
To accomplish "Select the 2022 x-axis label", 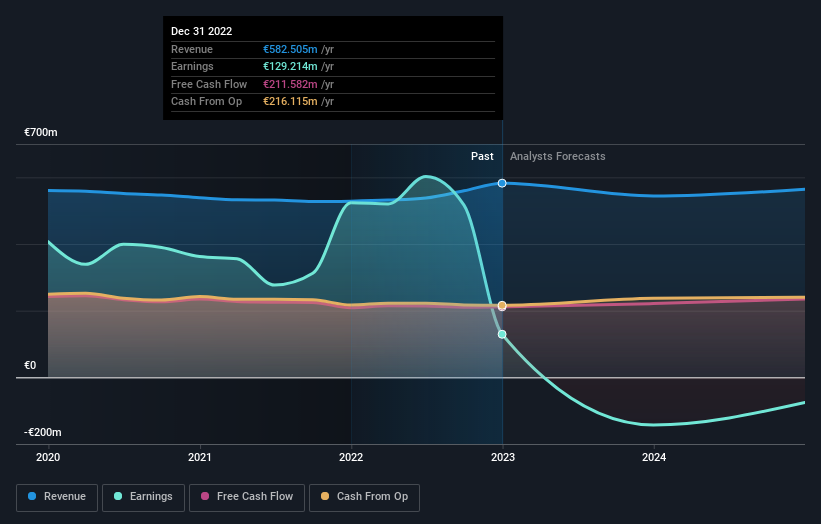I will 351,457.
